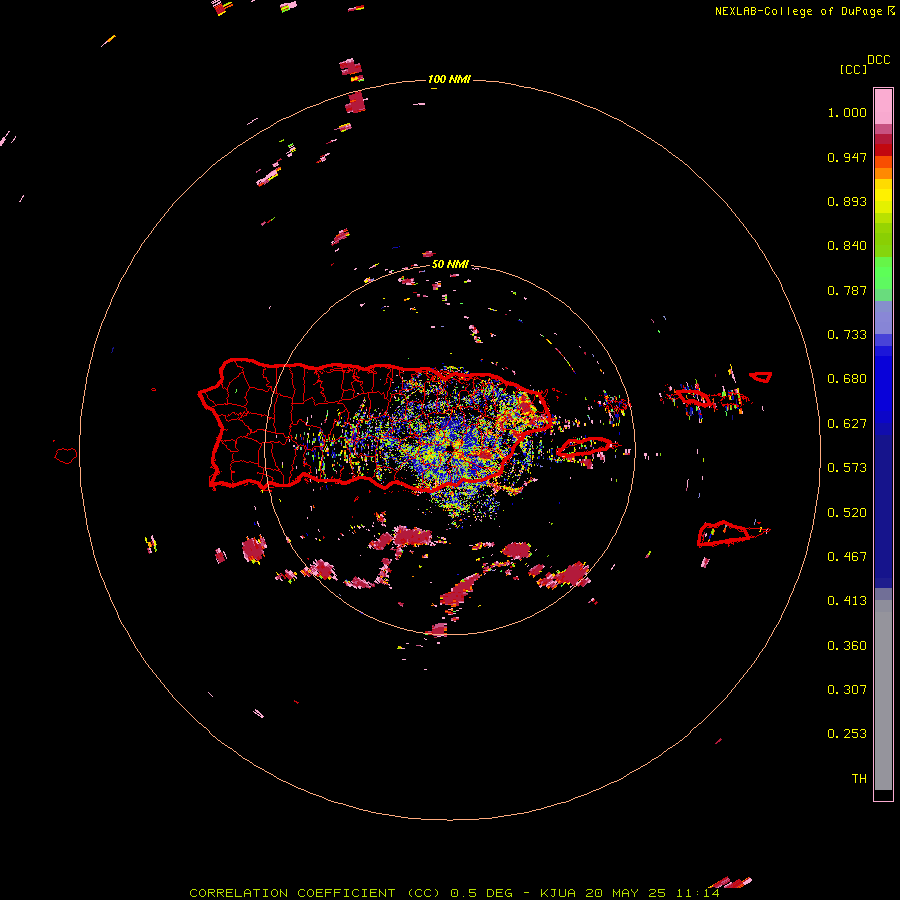Pick the light pink color at the top of the colorbar
The width and height of the screenshot is (900, 900).
click(x=883, y=106)
